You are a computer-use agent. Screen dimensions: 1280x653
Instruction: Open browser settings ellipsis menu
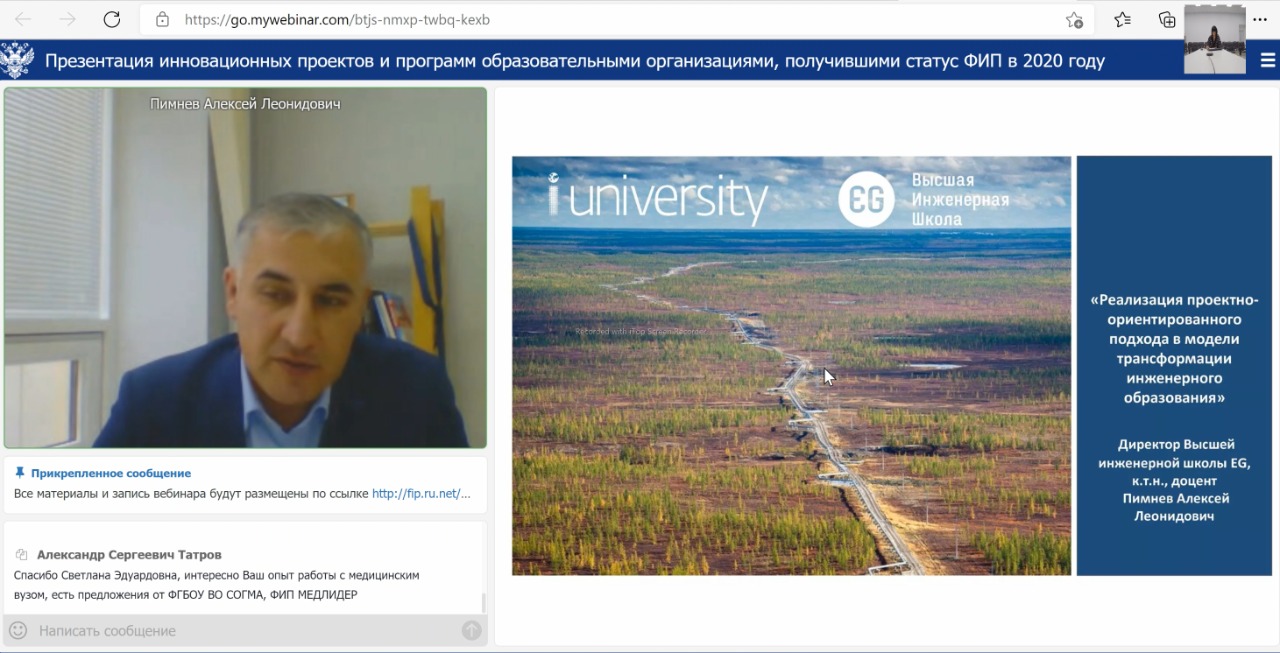tap(1260, 20)
